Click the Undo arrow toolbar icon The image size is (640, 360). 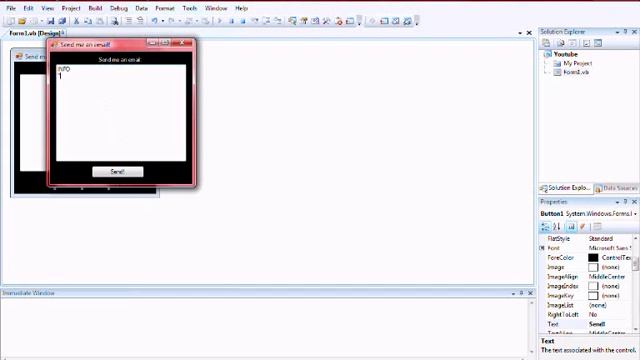pyautogui.click(x=155, y=21)
